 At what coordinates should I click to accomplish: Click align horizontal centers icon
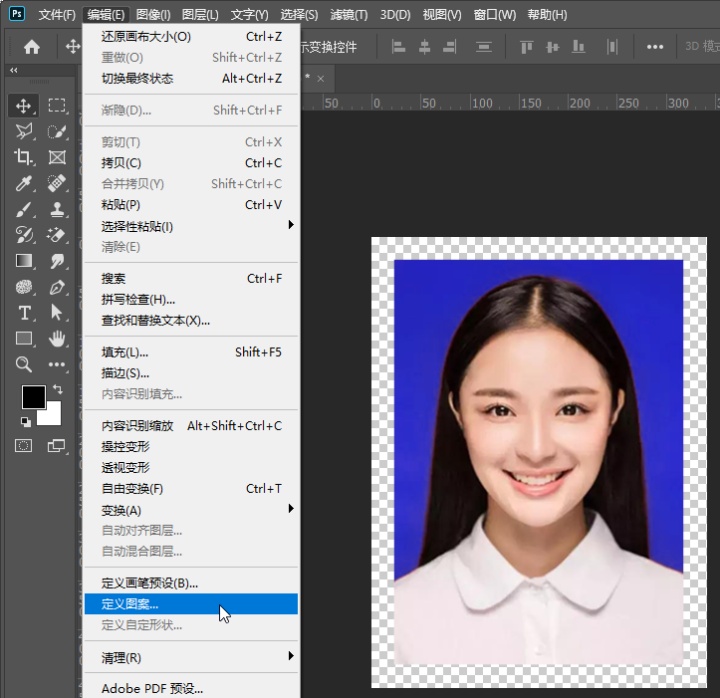coord(425,46)
